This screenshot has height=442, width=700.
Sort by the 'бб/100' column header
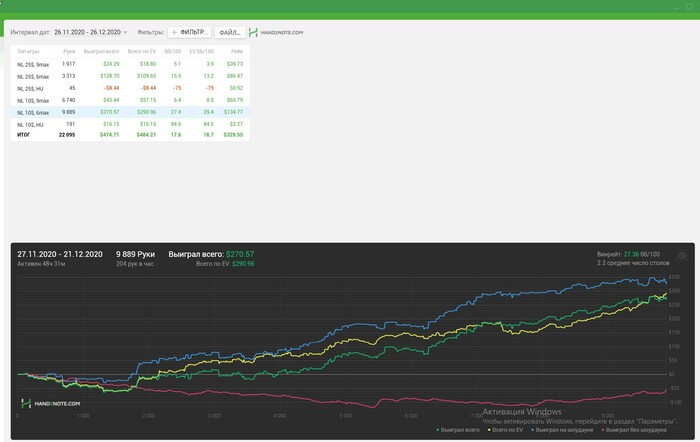point(173,51)
